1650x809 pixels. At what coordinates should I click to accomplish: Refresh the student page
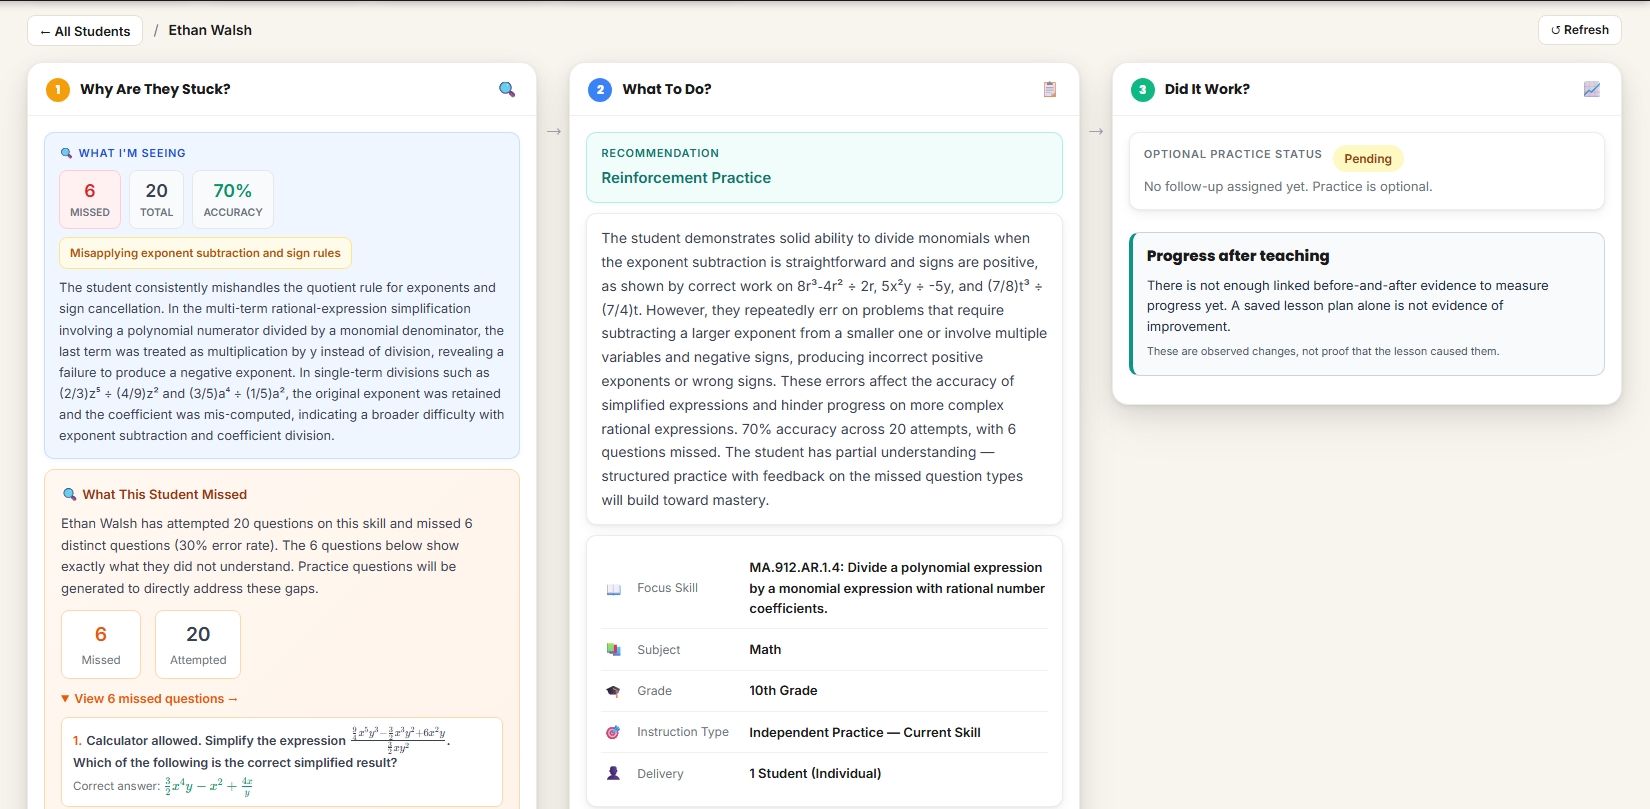[x=1580, y=30]
